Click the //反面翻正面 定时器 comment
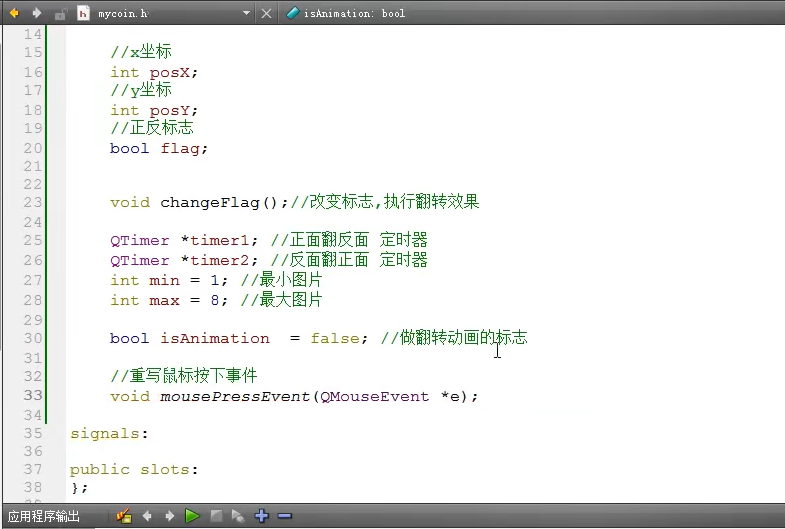The height and width of the screenshot is (529, 785). click(349, 260)
